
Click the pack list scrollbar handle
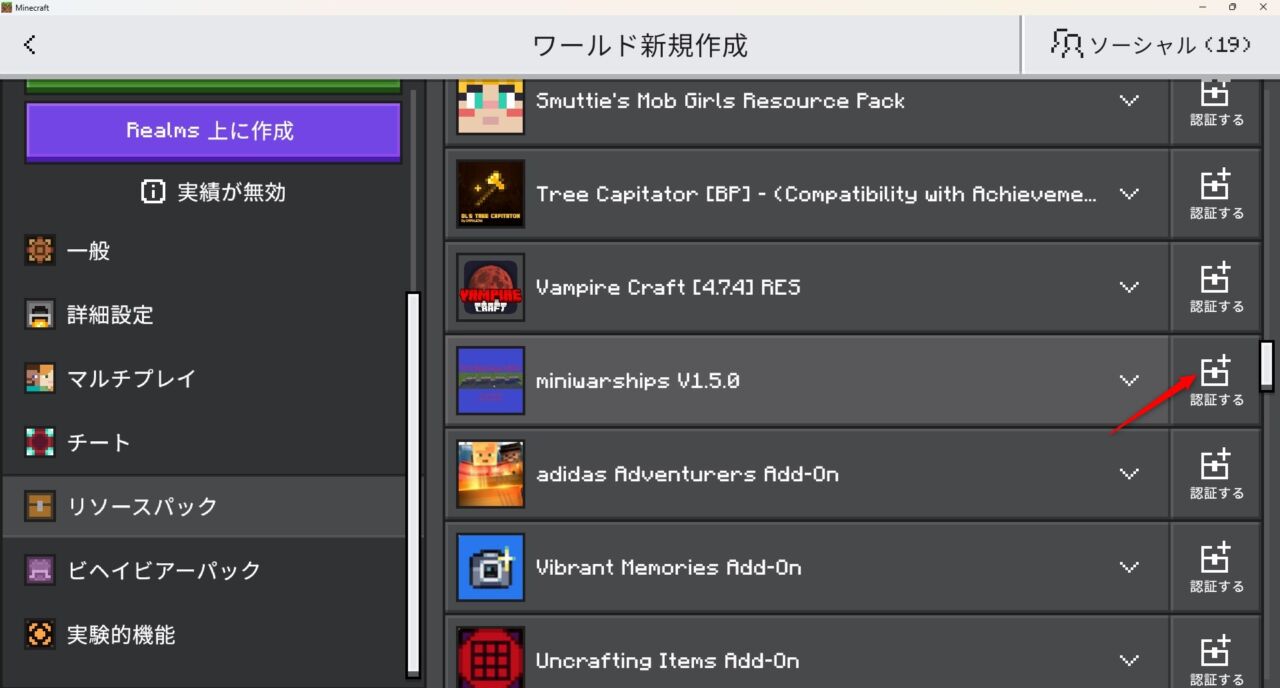[x=1267, y=366]
